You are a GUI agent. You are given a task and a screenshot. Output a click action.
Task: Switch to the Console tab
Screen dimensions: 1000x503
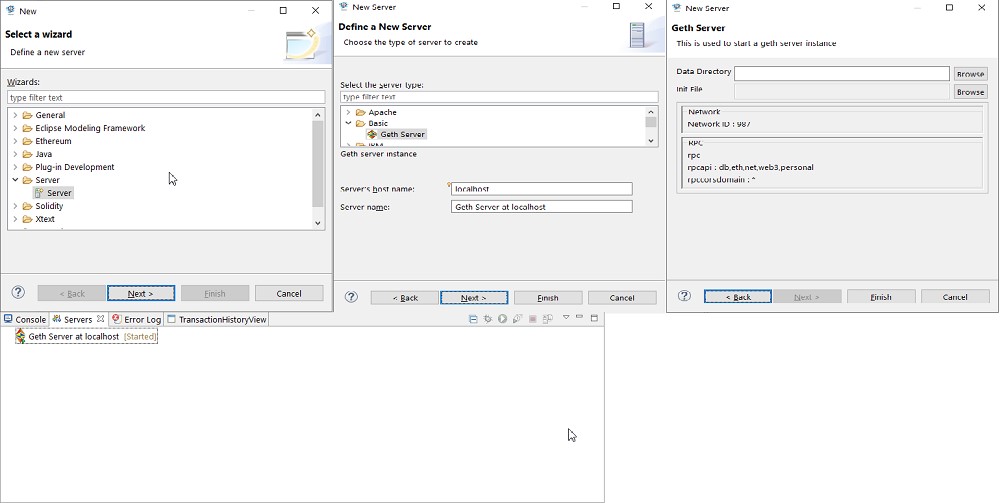point(25,319)
